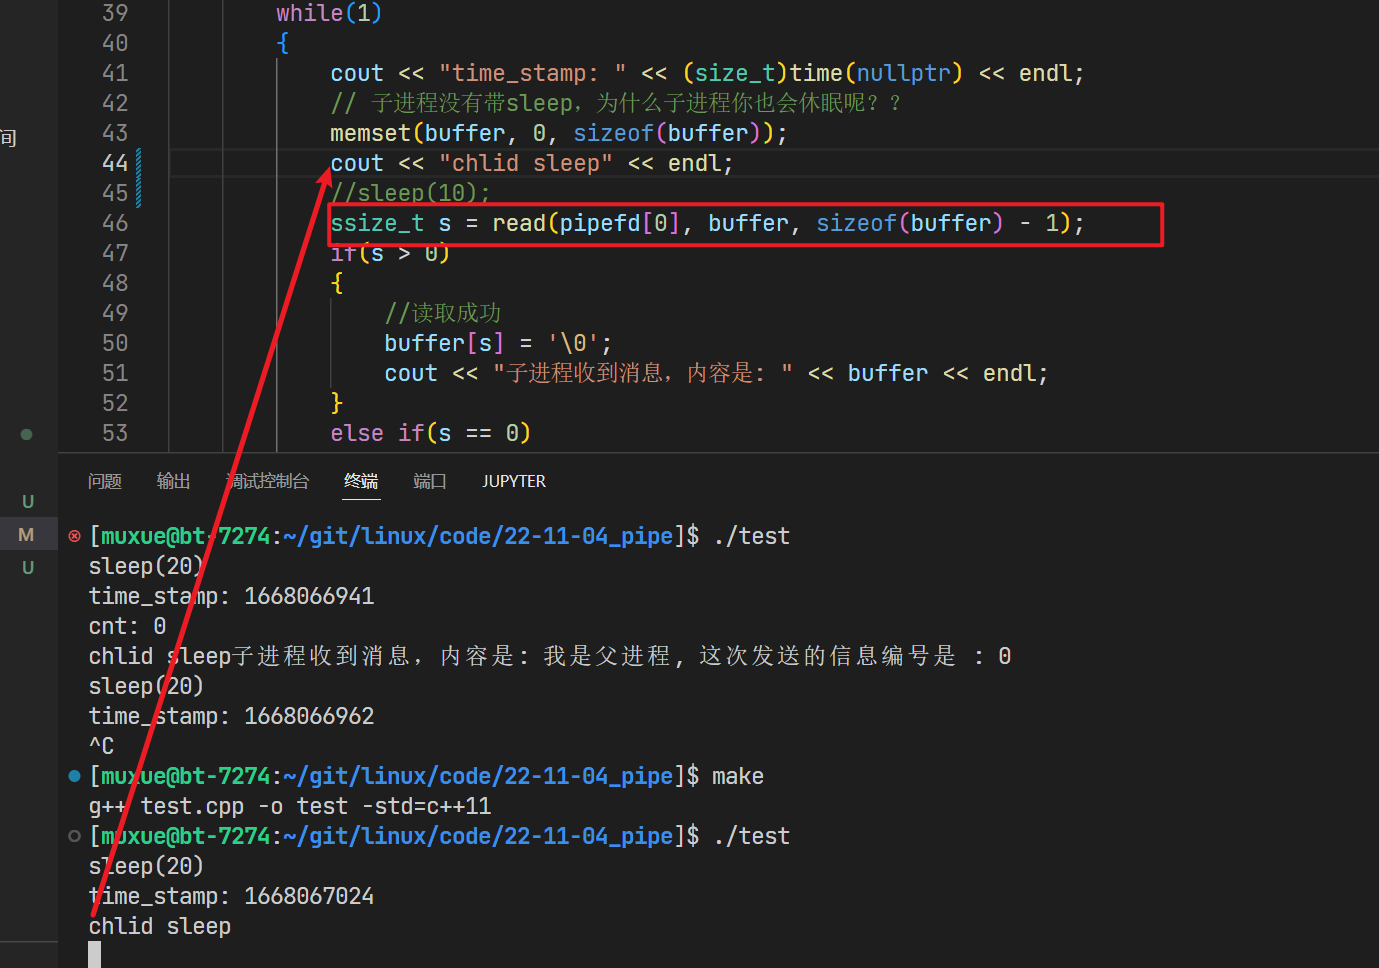Click the 'while(1)' statement on line 39
Screen dimensions: 1379x968
coord(329,13)
